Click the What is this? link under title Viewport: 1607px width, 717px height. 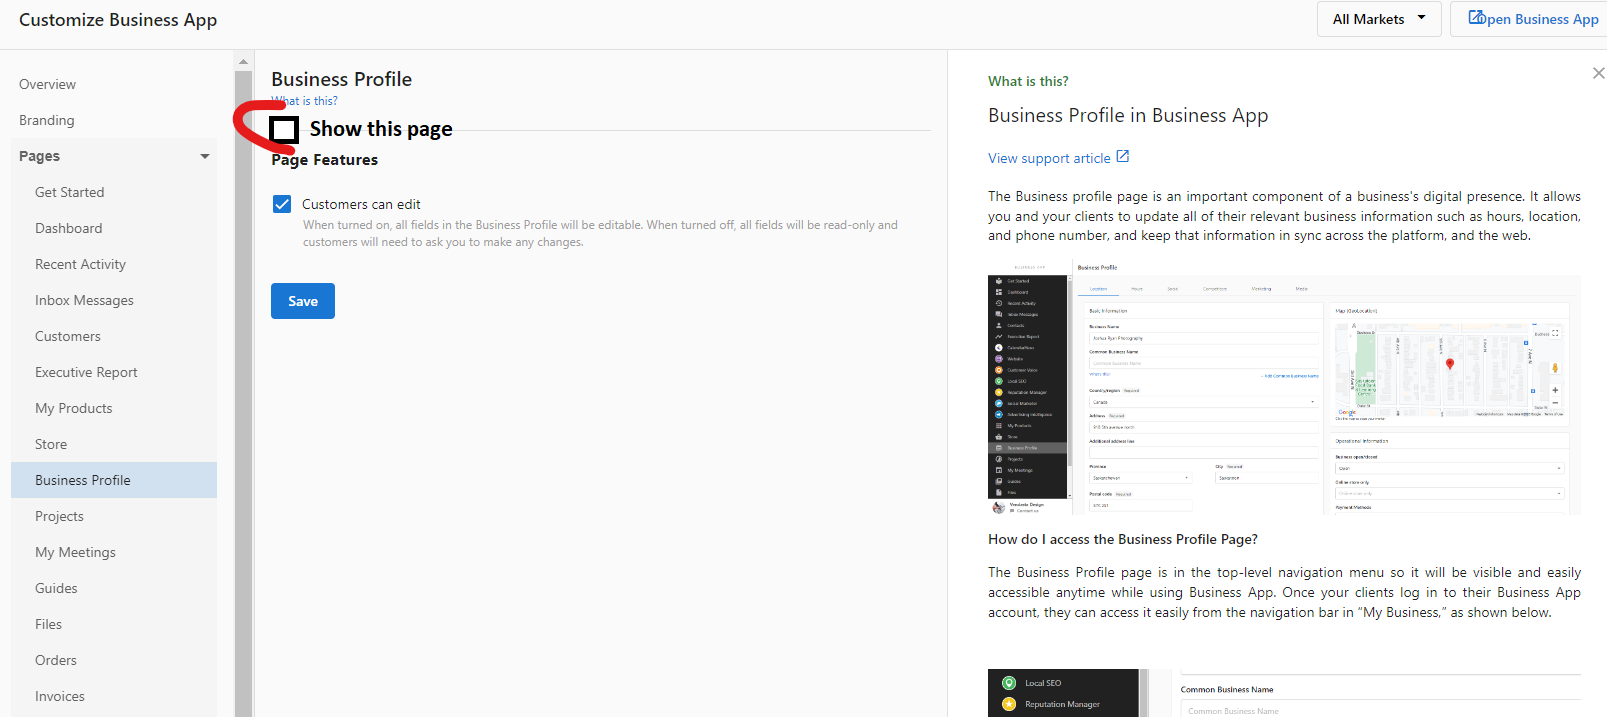[x=305, y=101]
